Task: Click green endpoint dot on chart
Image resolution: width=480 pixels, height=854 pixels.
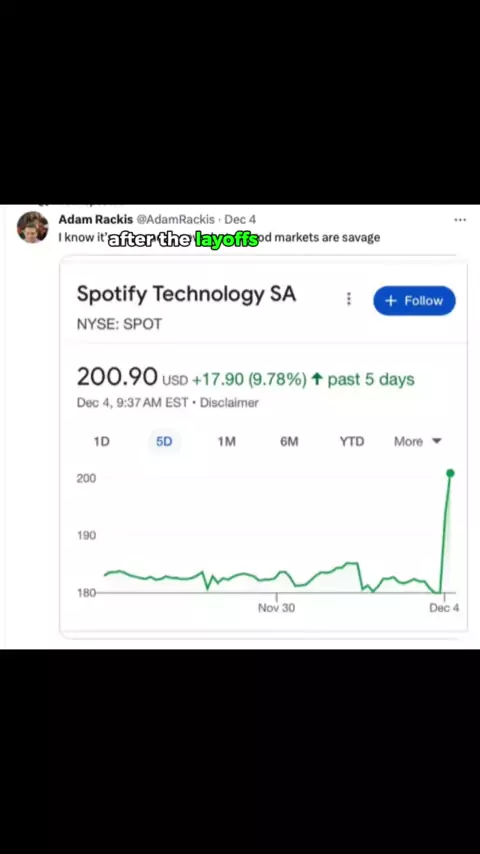Action: click(x=450, y=473)
